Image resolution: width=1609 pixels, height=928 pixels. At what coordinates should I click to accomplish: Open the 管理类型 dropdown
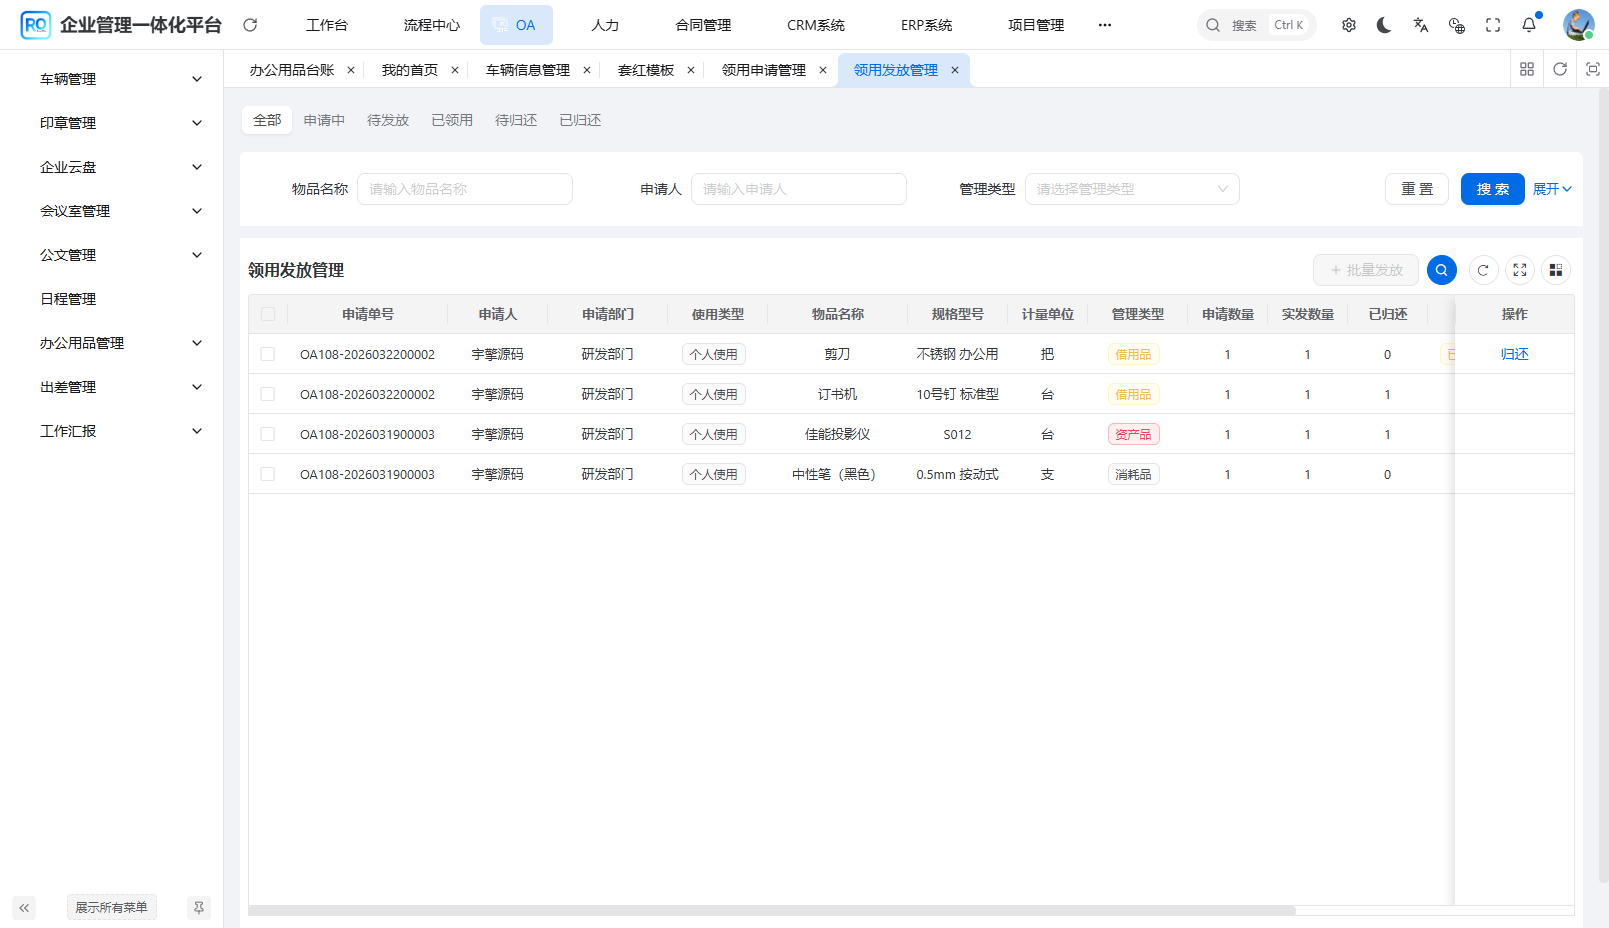coord(1131,189)
